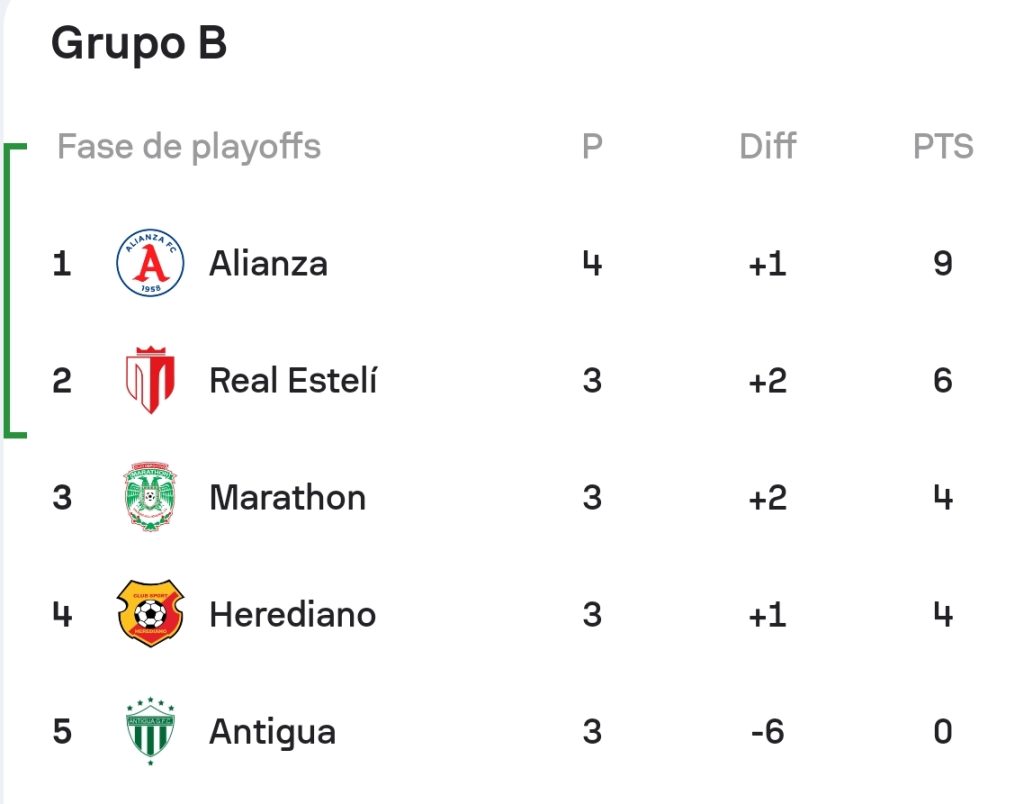
Task: Click the Real Estelí shield logo
Action: pos(150,379)
